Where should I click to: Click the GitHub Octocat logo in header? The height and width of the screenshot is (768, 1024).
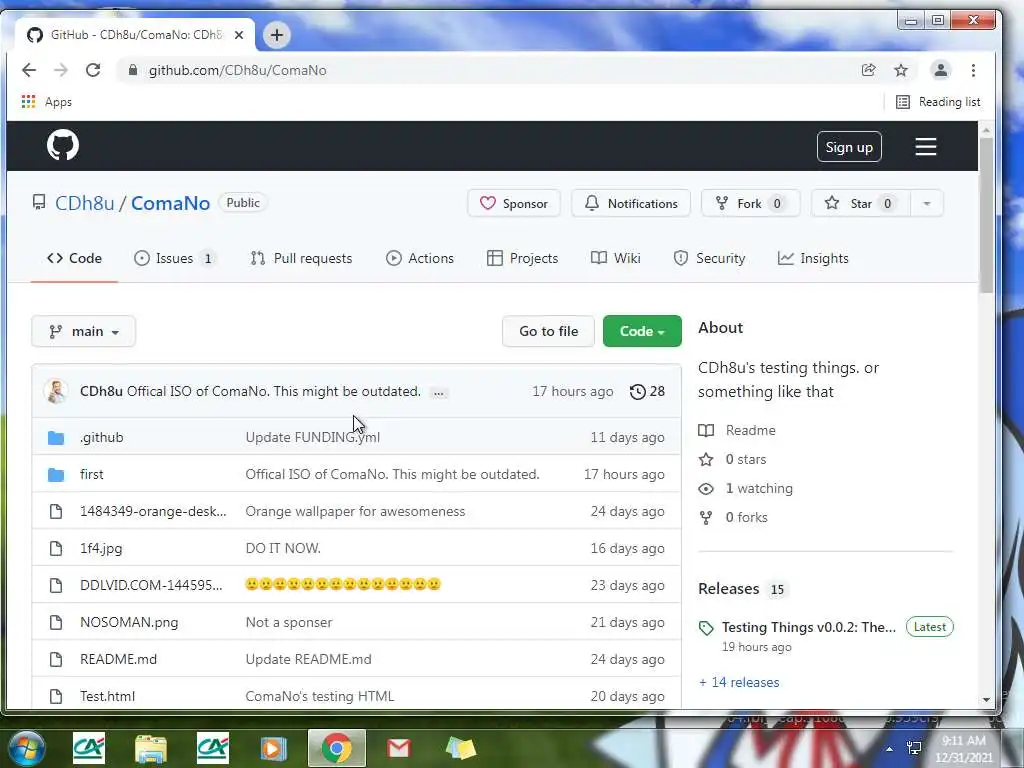63,145
